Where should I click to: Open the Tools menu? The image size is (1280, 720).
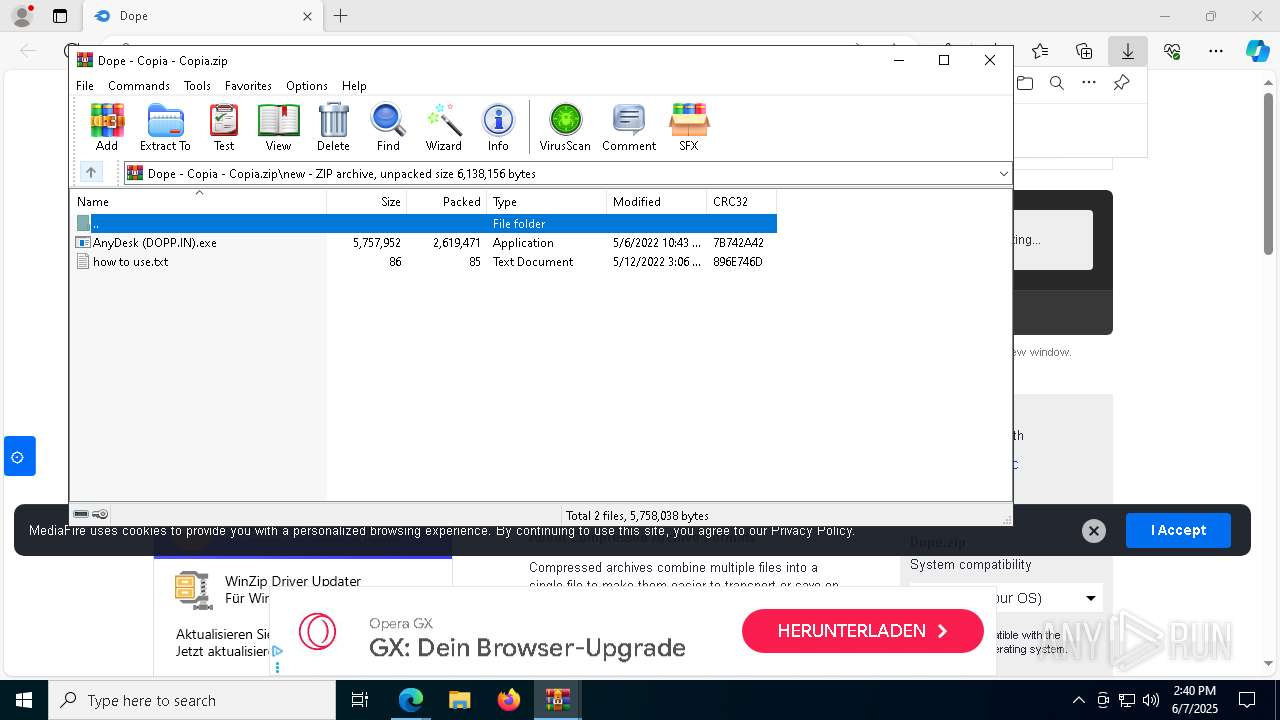(197, 86)
